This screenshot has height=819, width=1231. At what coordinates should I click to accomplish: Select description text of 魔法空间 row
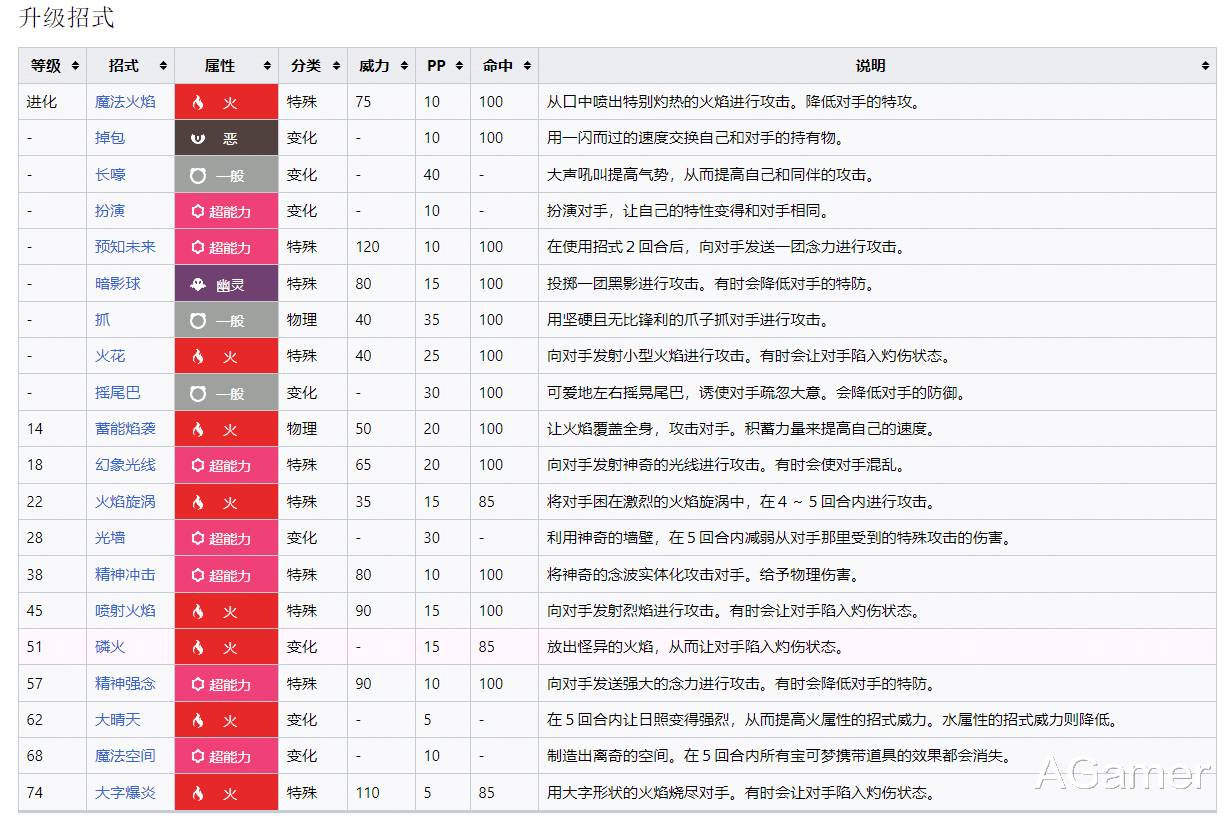click(778, 756)
